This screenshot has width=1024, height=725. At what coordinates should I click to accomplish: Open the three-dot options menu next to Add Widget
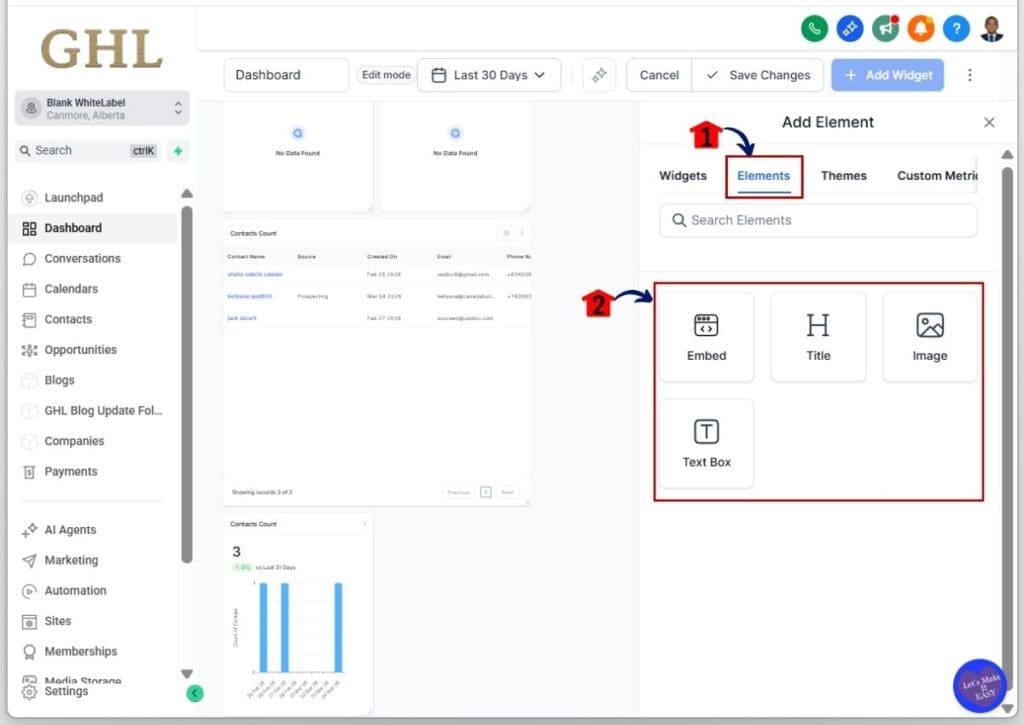point(970,75)
